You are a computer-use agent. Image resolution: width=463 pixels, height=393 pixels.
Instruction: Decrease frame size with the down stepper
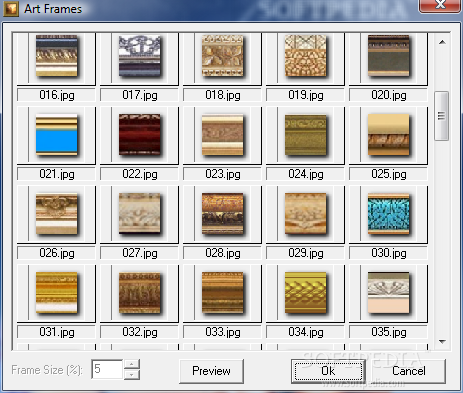(x=132, y=375)
